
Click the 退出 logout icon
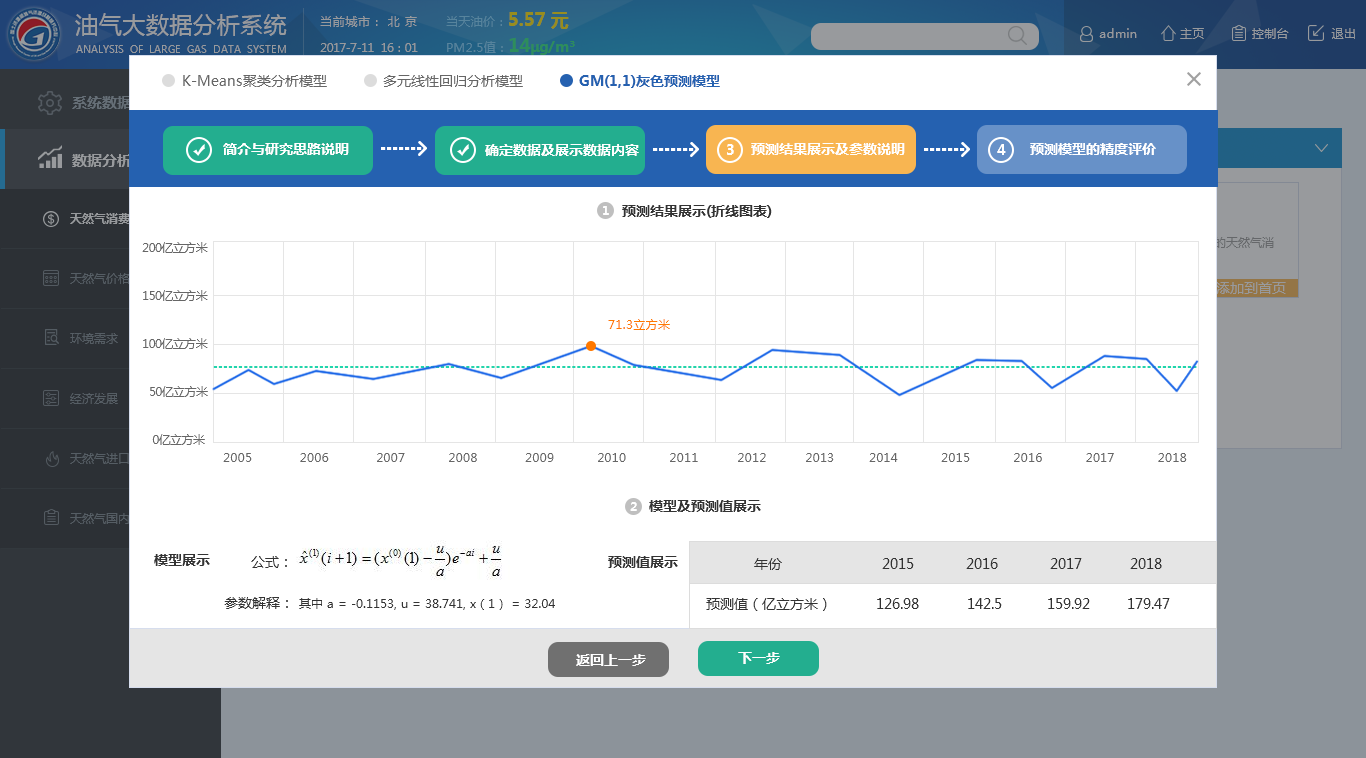click(x=1316, y=33)
